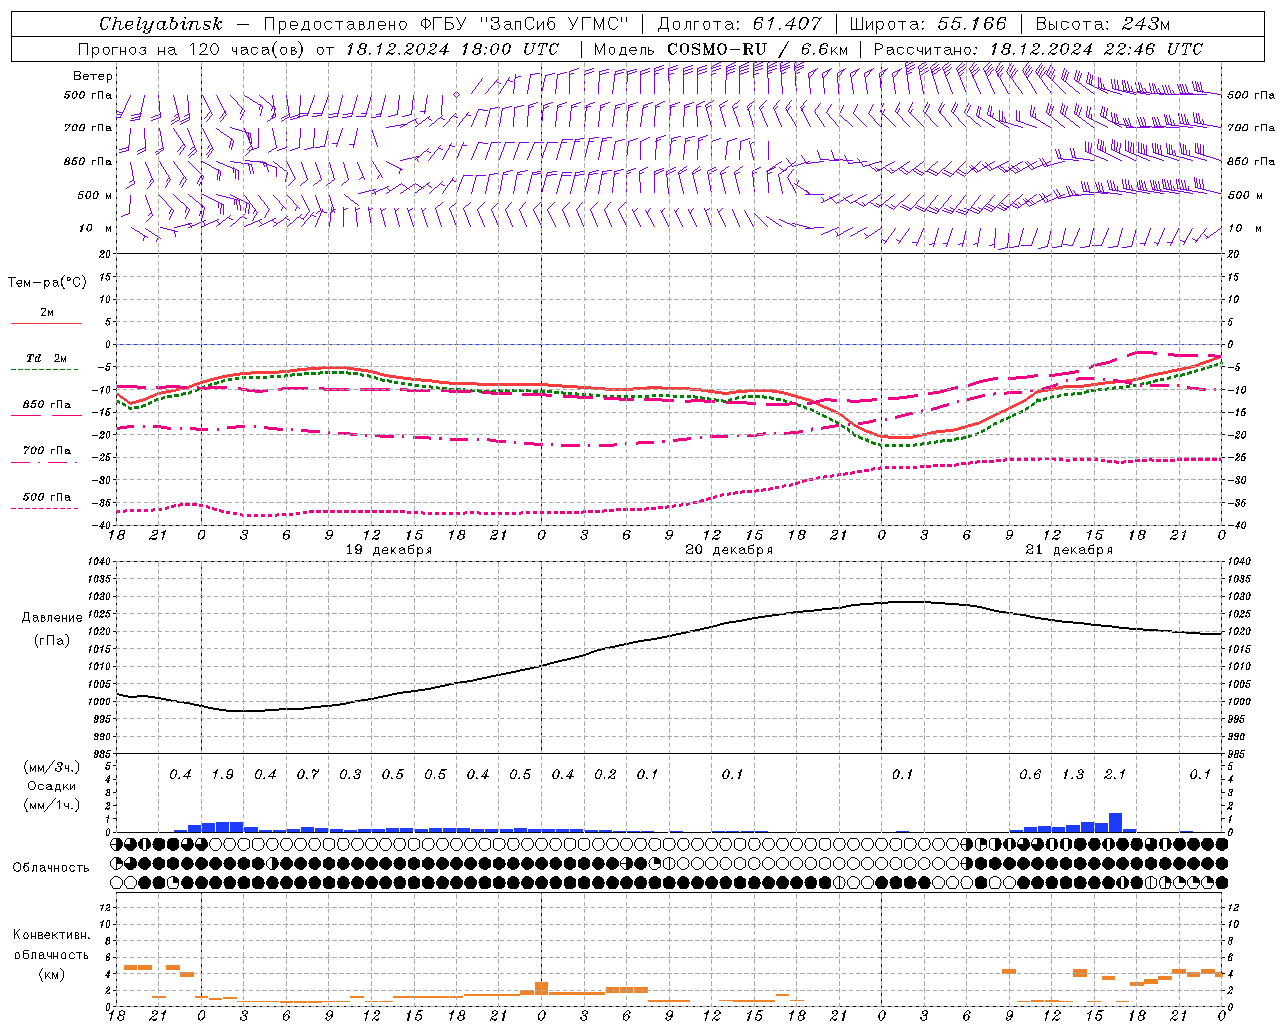Click the 2.1 precipitation amount value

[1115, 774]
